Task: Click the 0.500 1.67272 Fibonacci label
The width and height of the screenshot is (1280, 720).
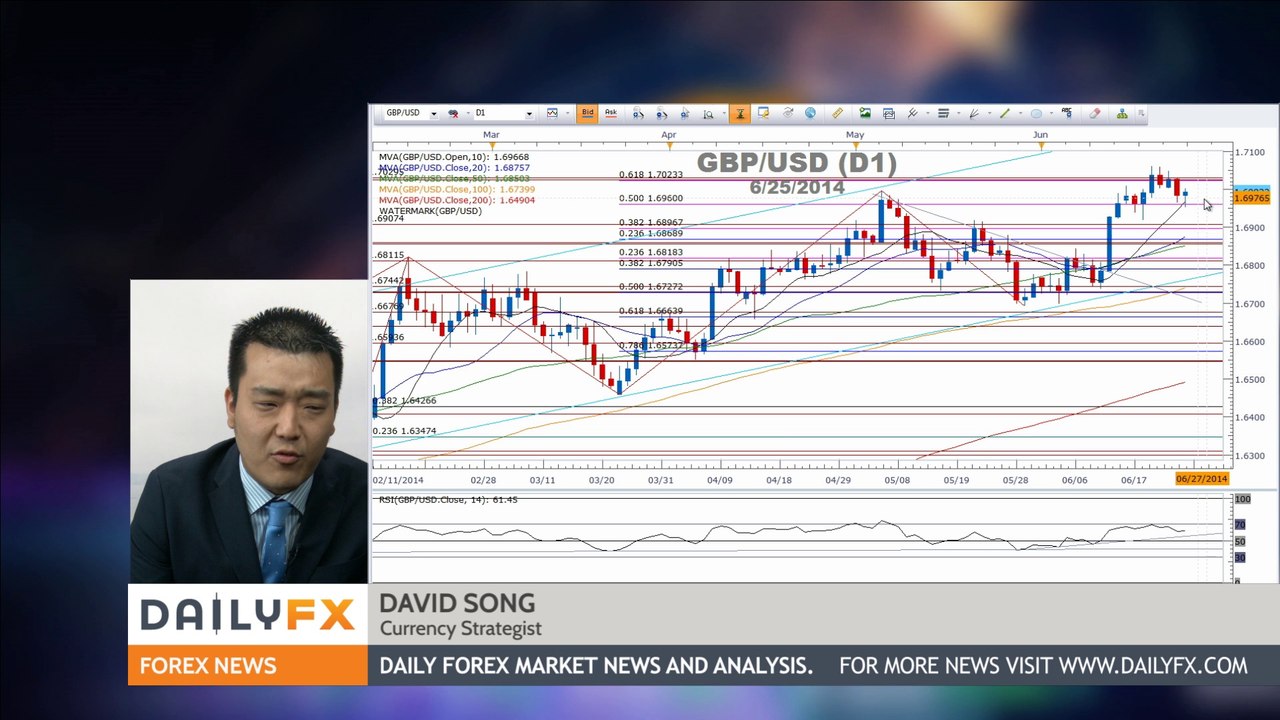Action: point(651,287)
